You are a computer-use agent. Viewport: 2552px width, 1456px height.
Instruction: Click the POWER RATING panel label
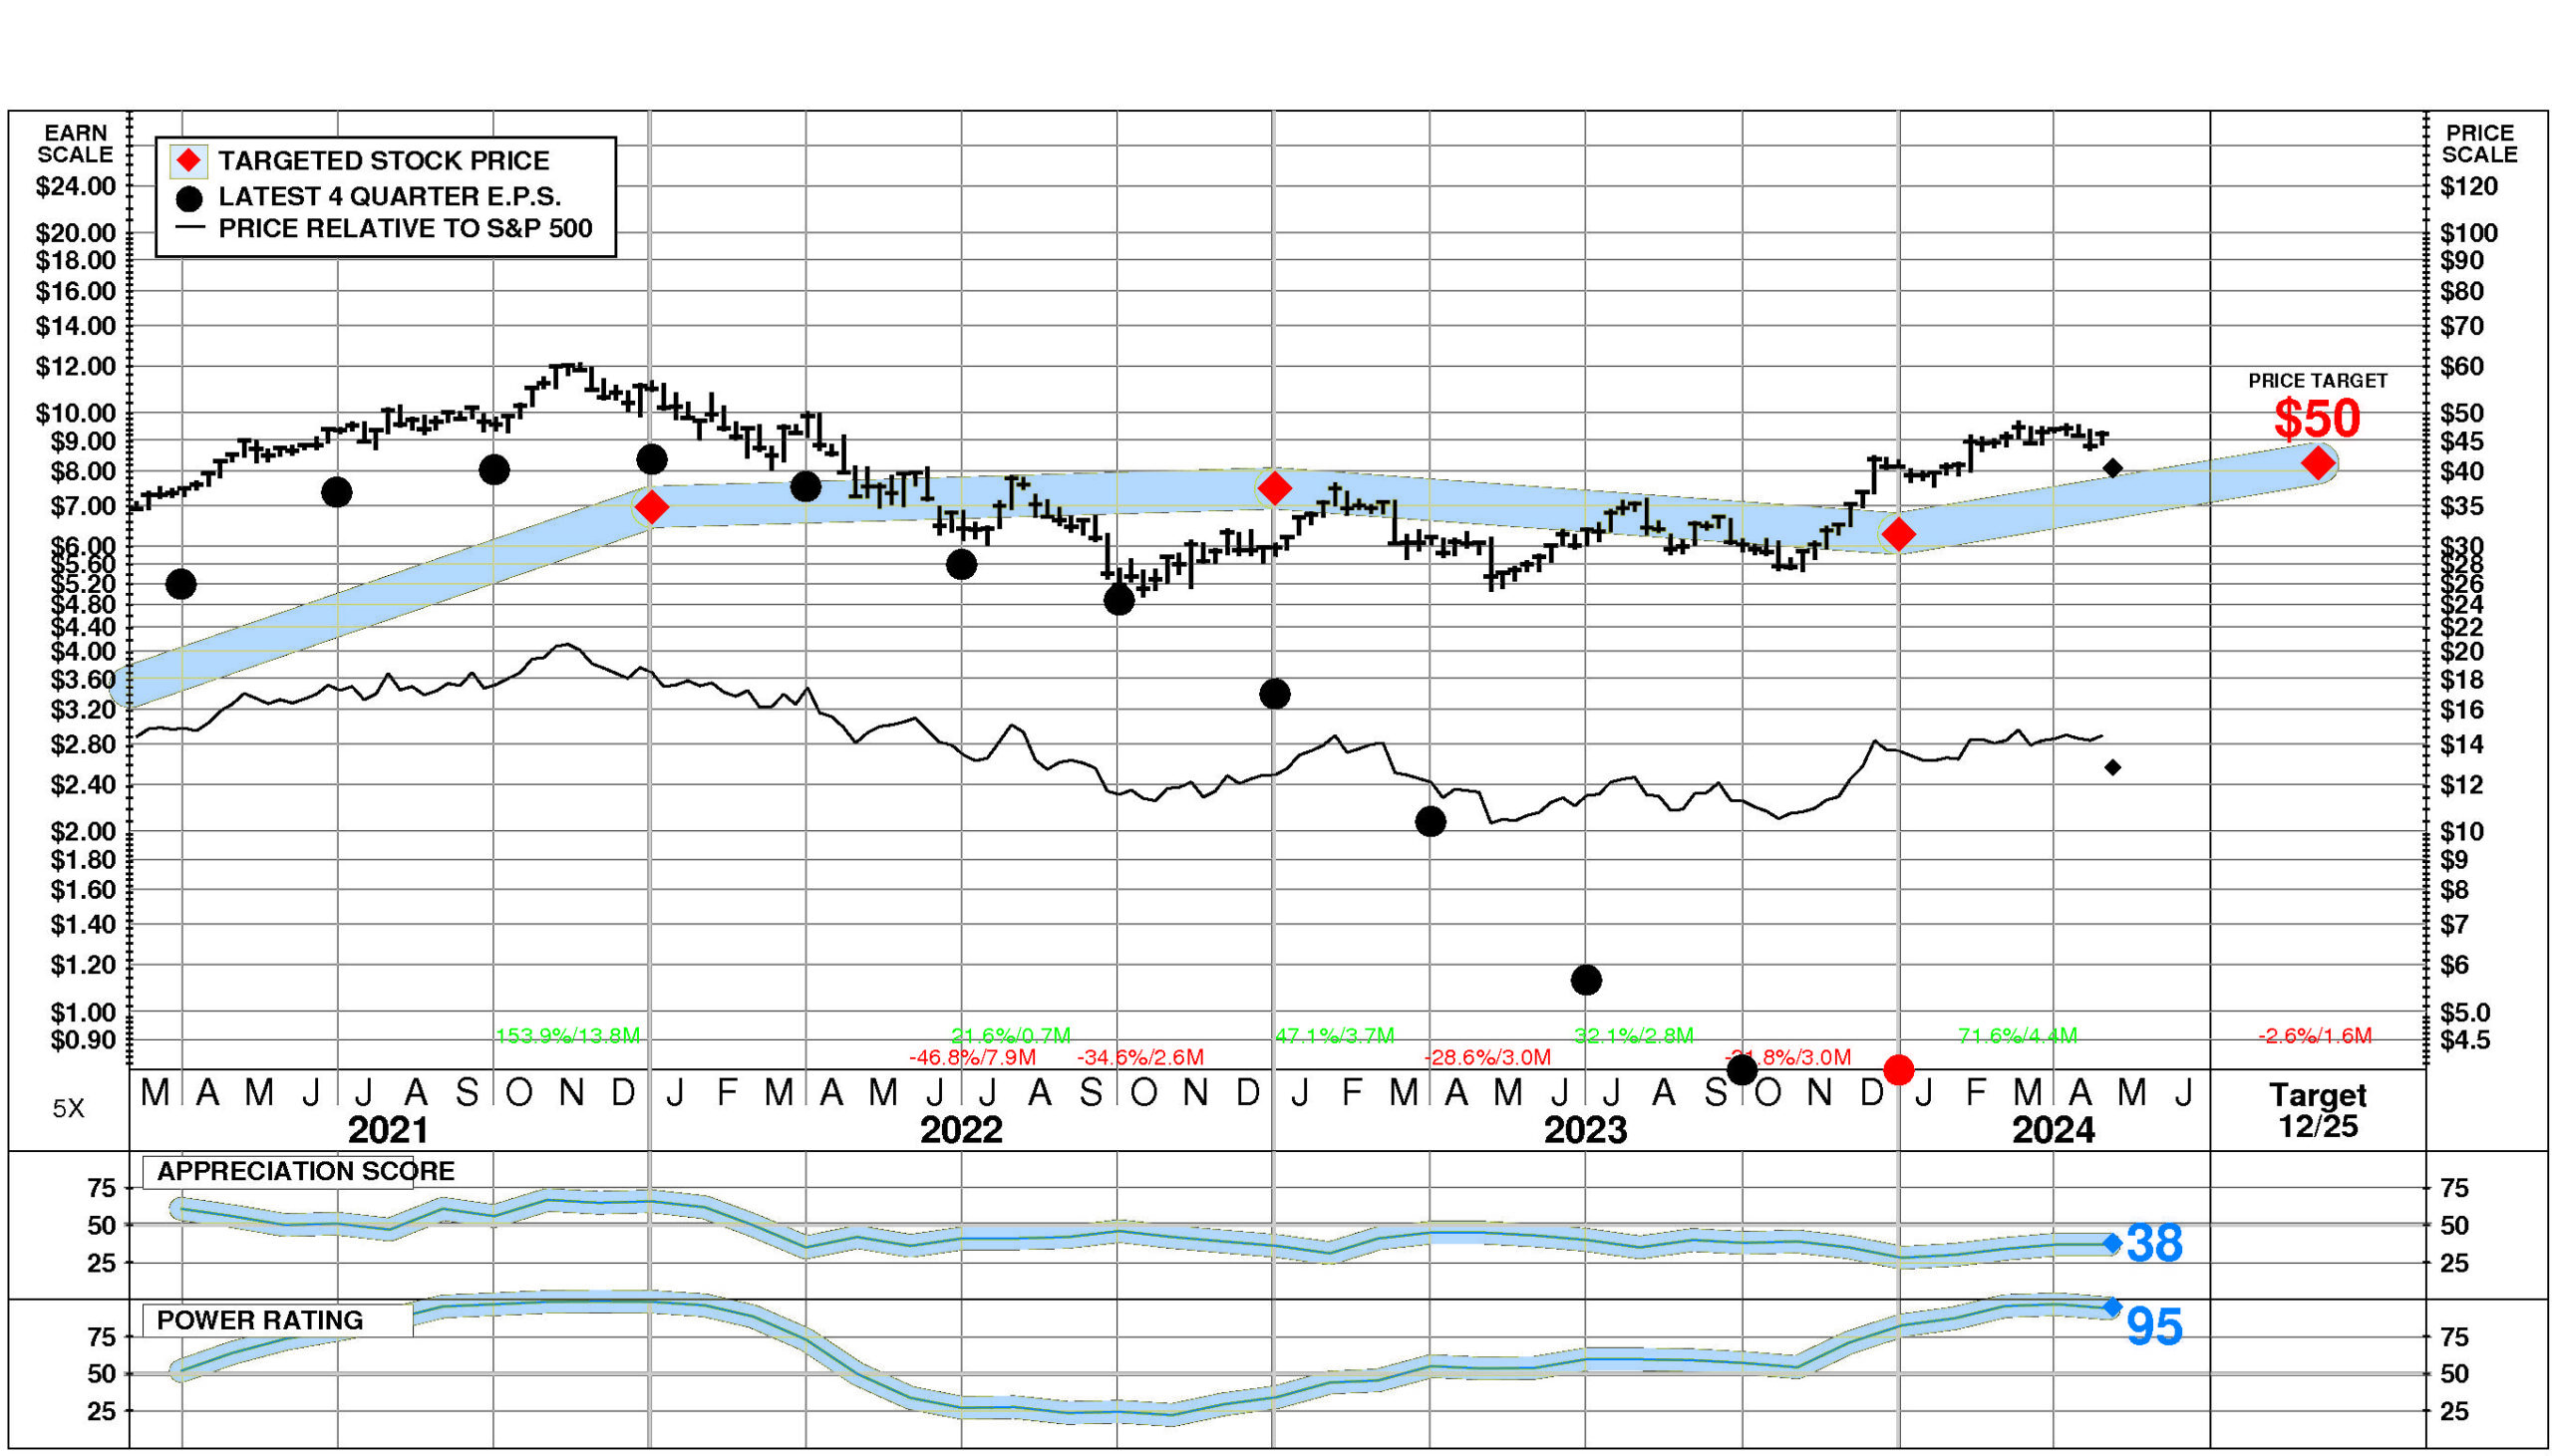tap(260, 1320)
